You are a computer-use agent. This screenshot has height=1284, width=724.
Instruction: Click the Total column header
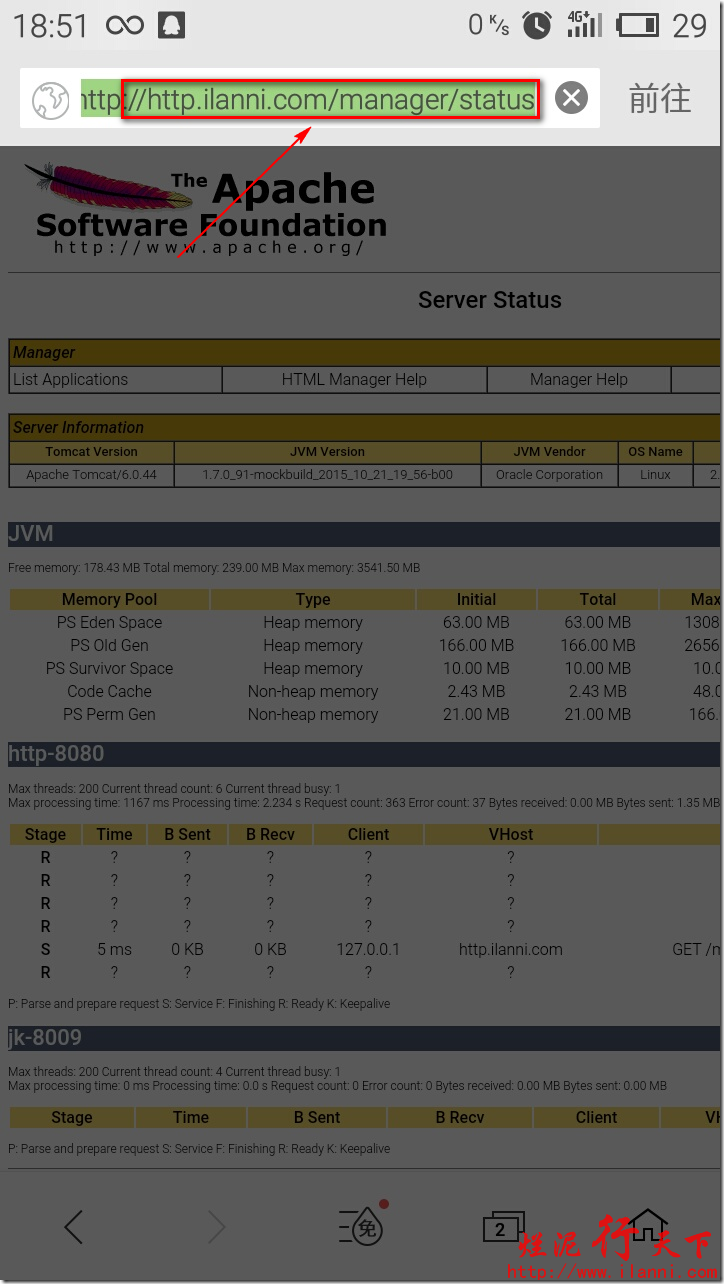pos(598,600)
